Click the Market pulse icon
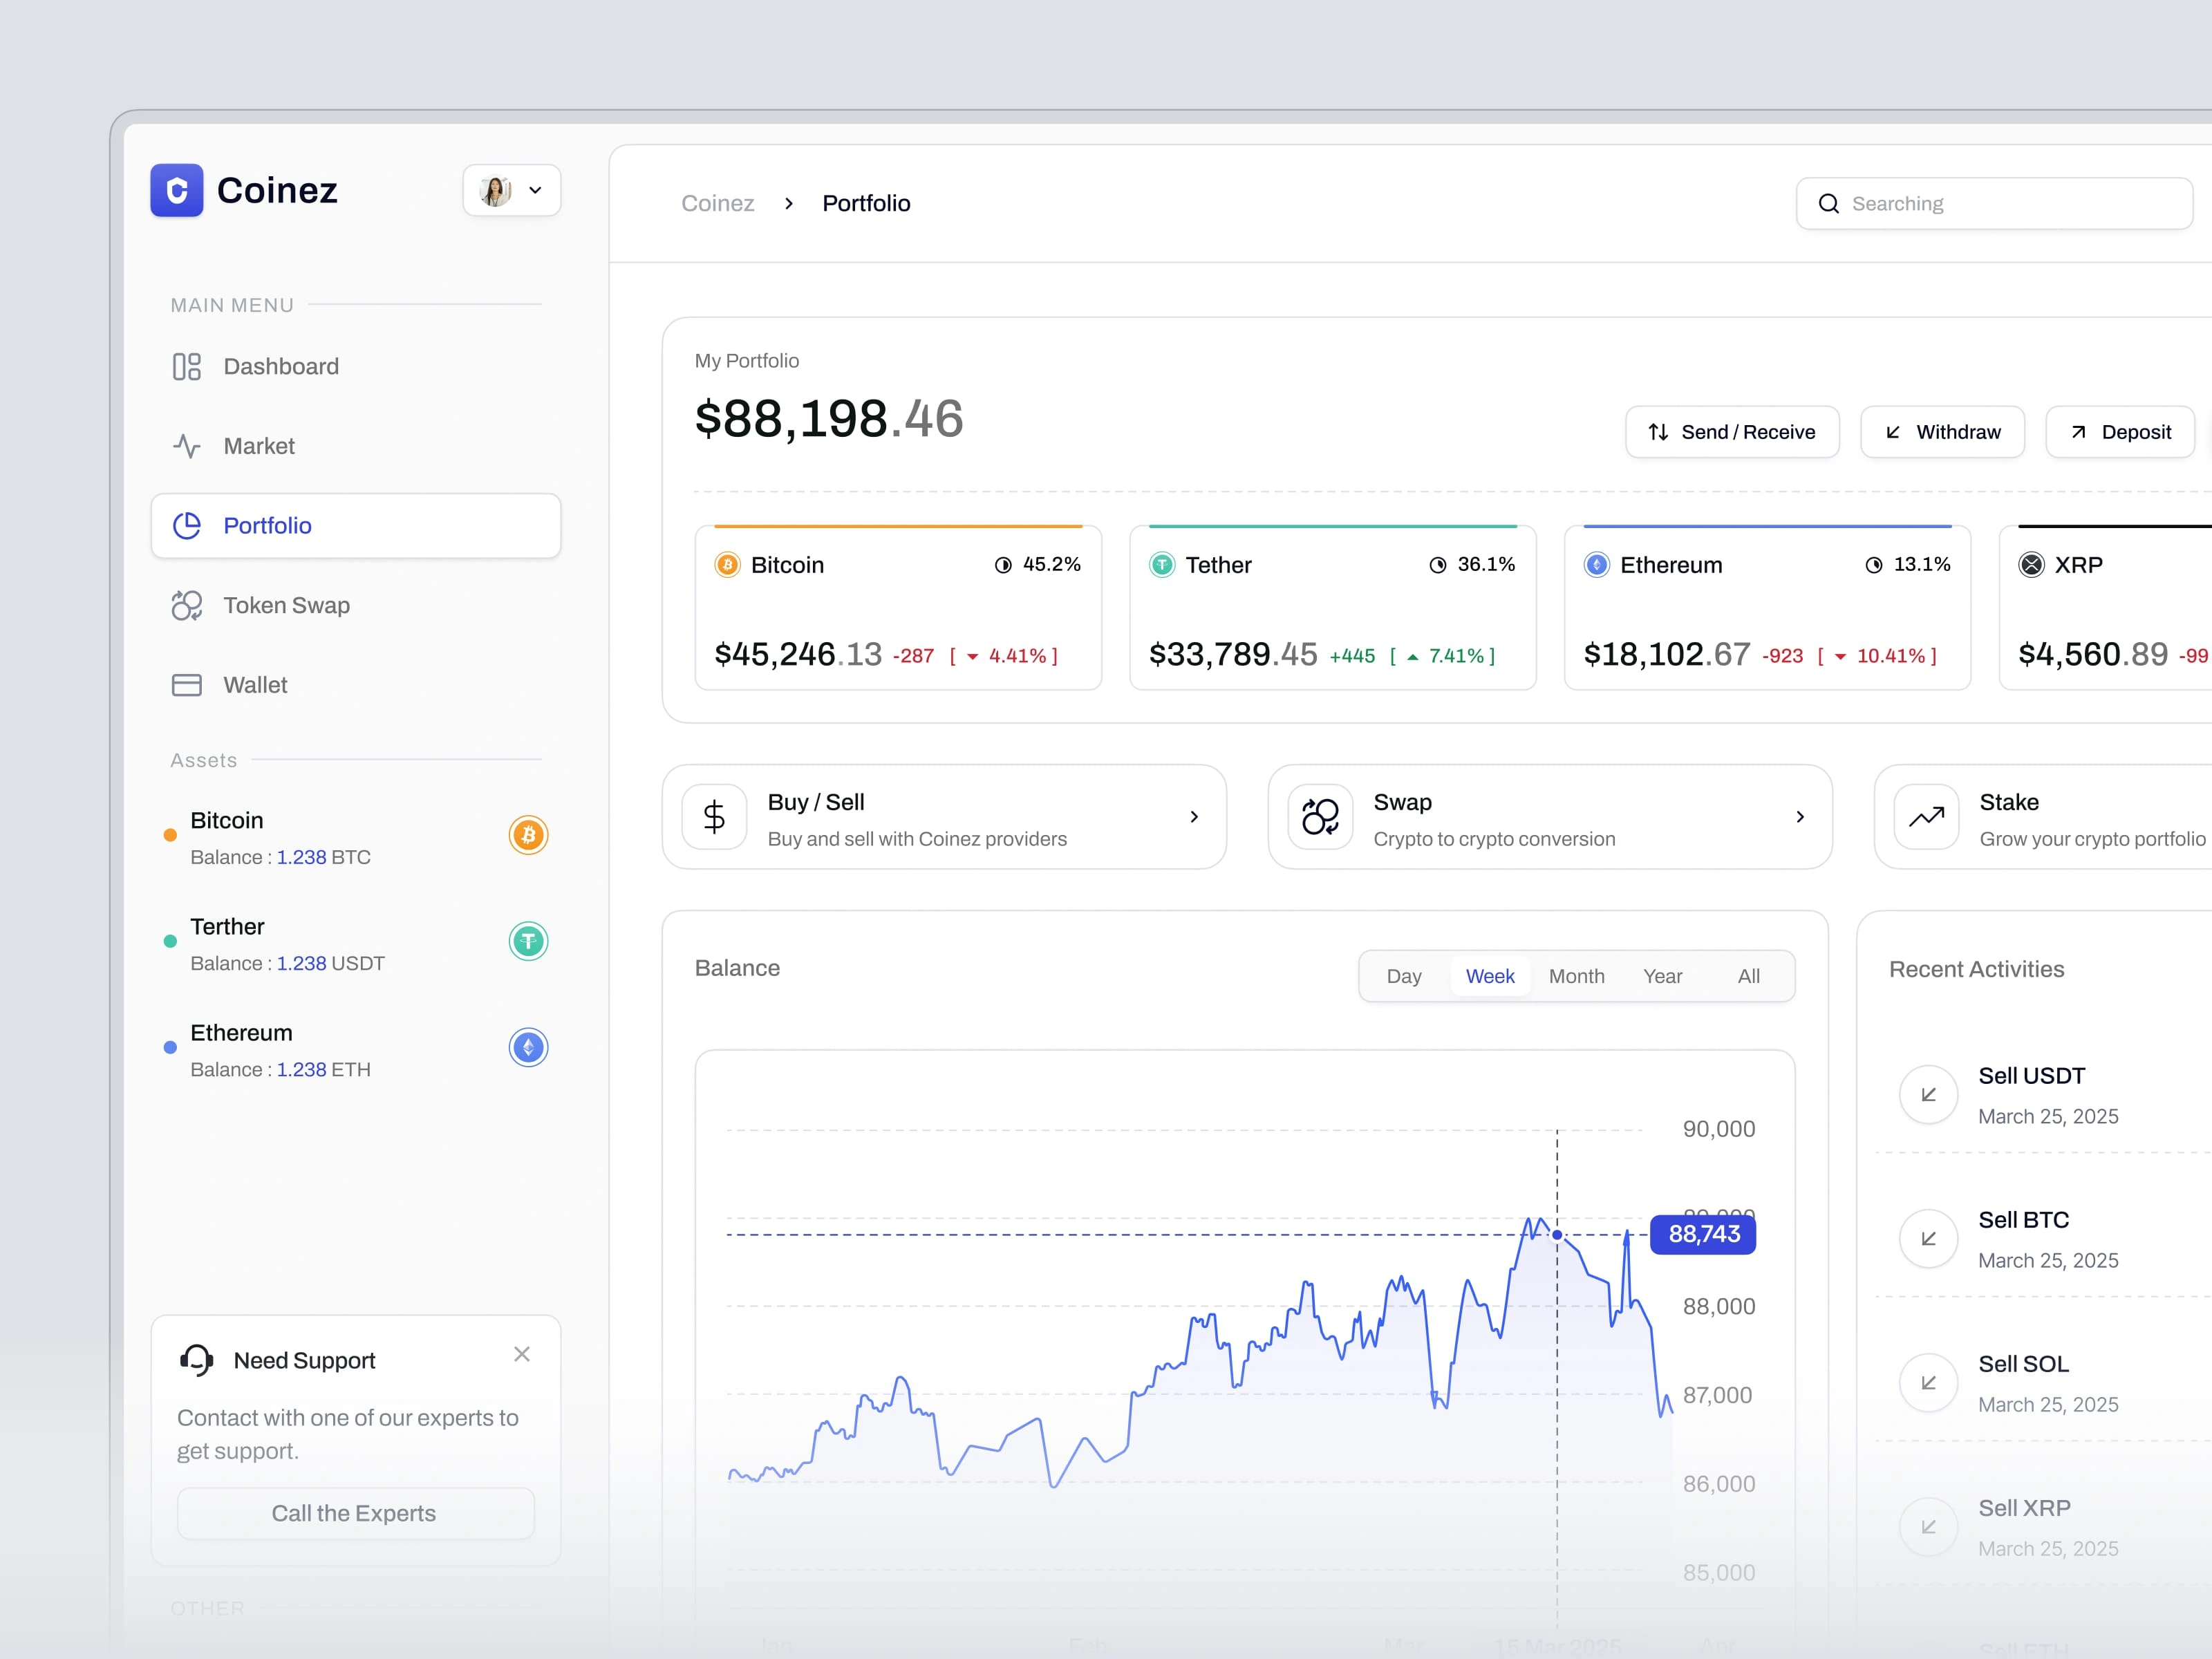Image resolution: width=2212 pixels, height=1659 pixels. [x=187, y=446]
